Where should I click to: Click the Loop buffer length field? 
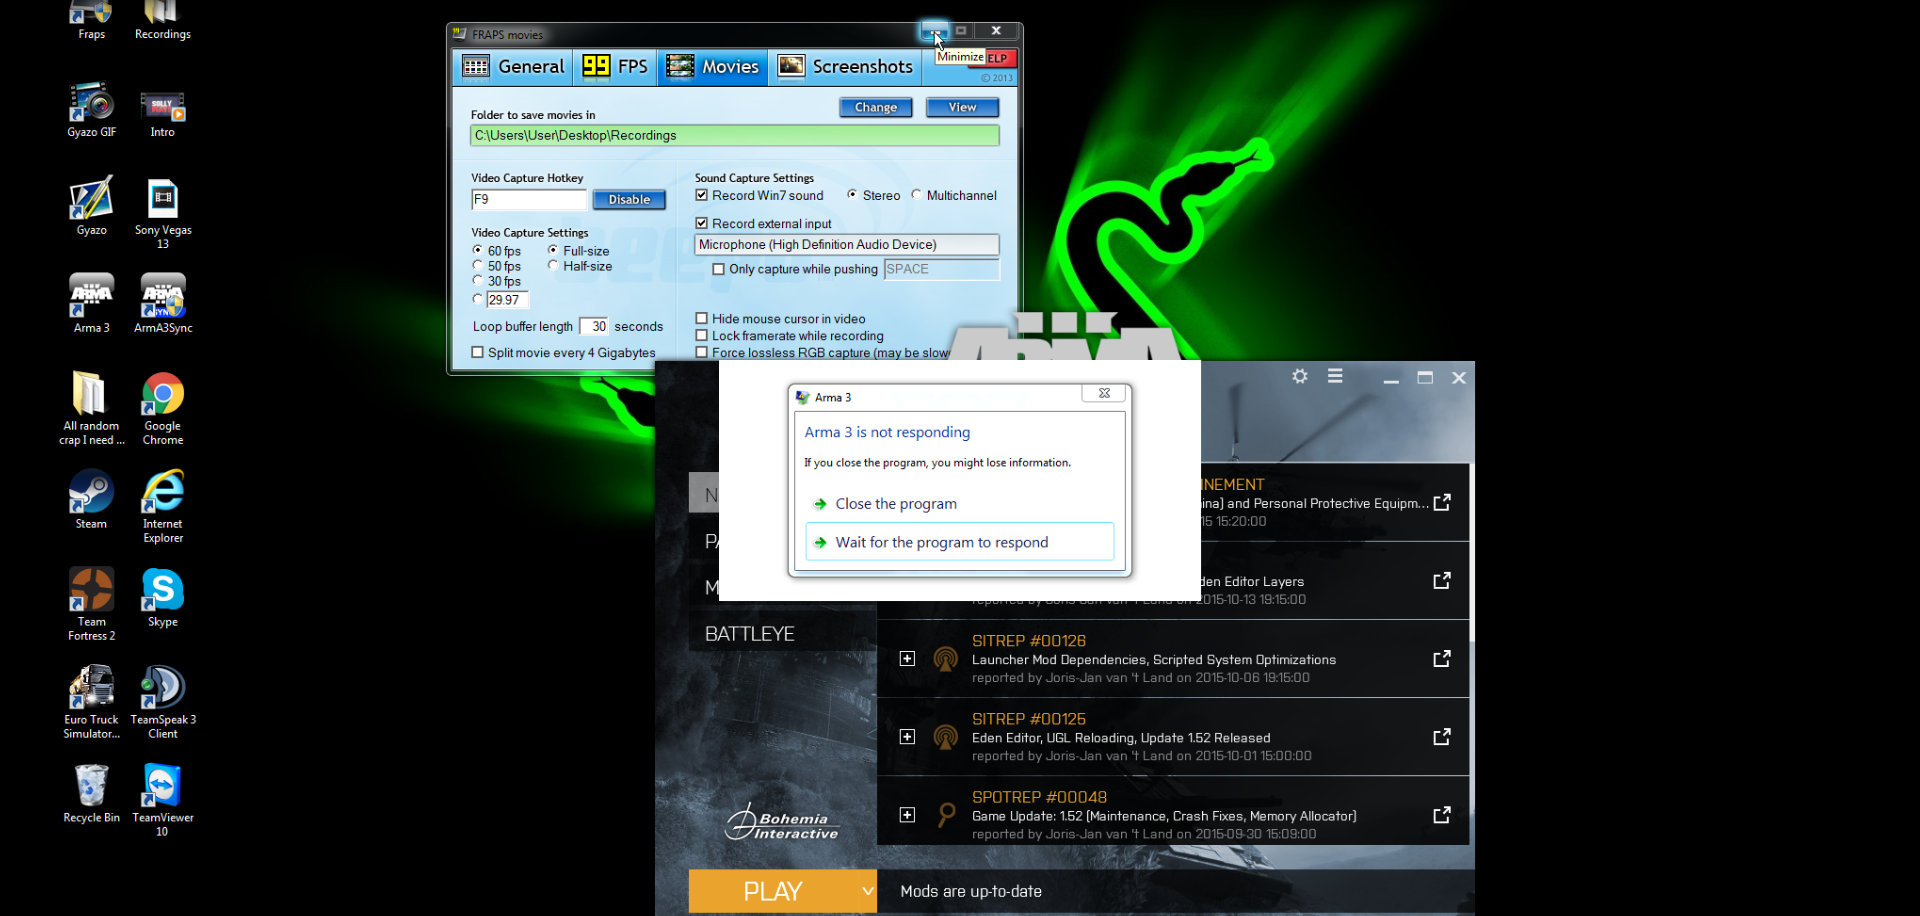(594, 326)
